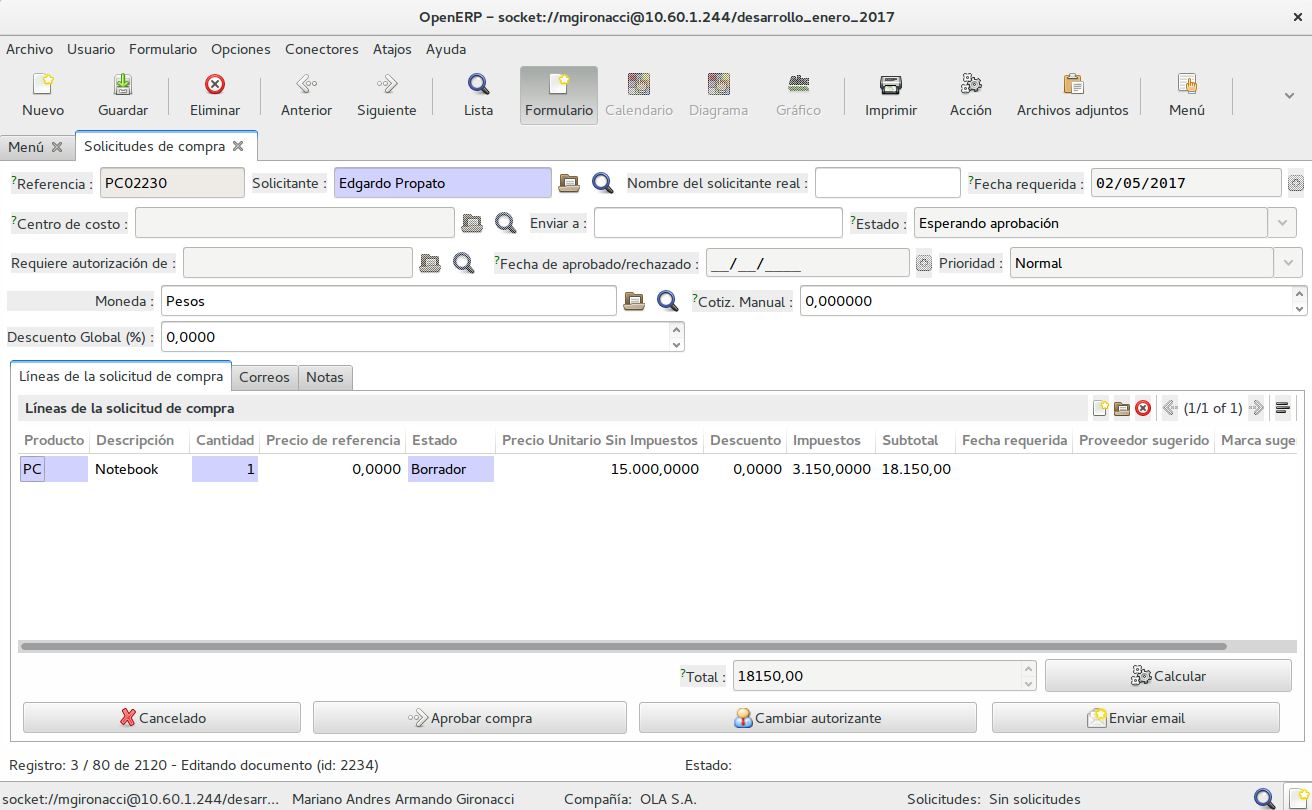Click status bar search magnifier icon
This screenshot has height=810, width=1312.
1265,798
